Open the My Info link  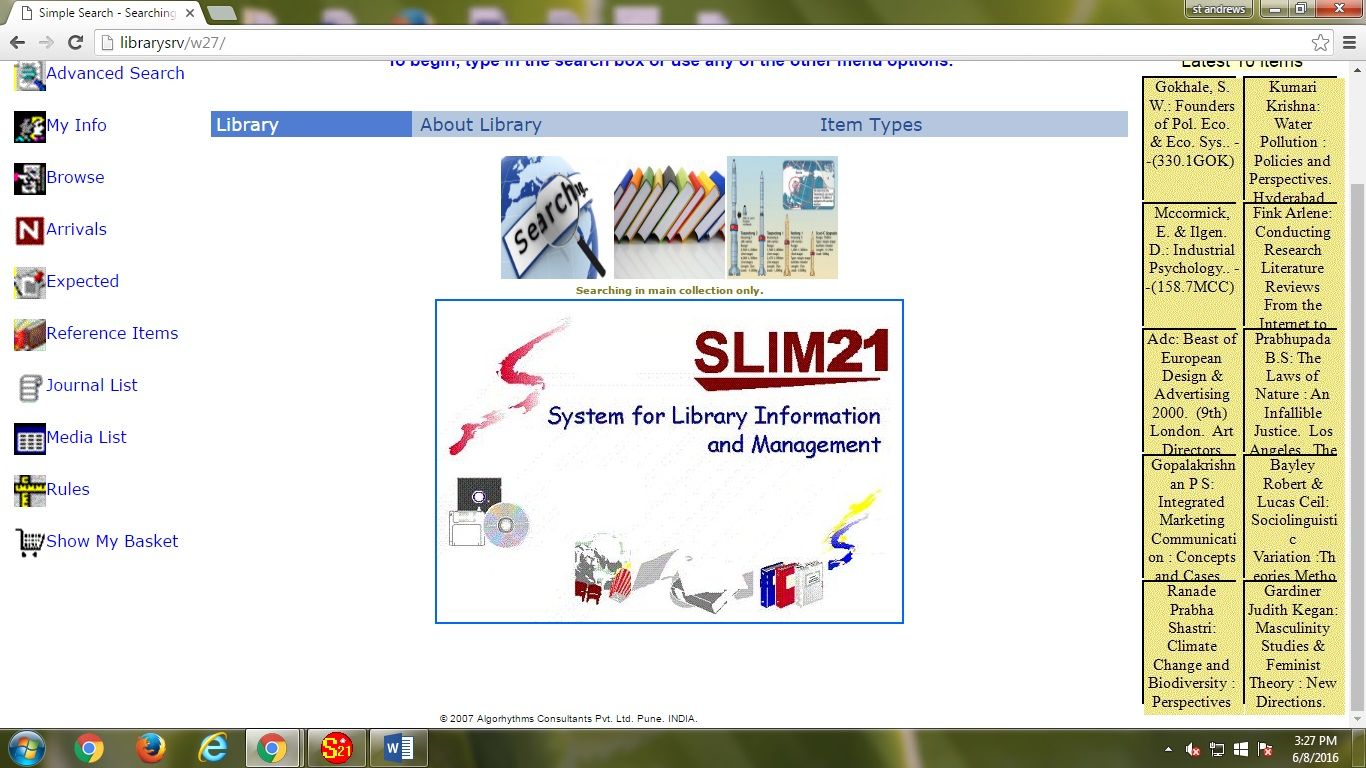(76, 125)
